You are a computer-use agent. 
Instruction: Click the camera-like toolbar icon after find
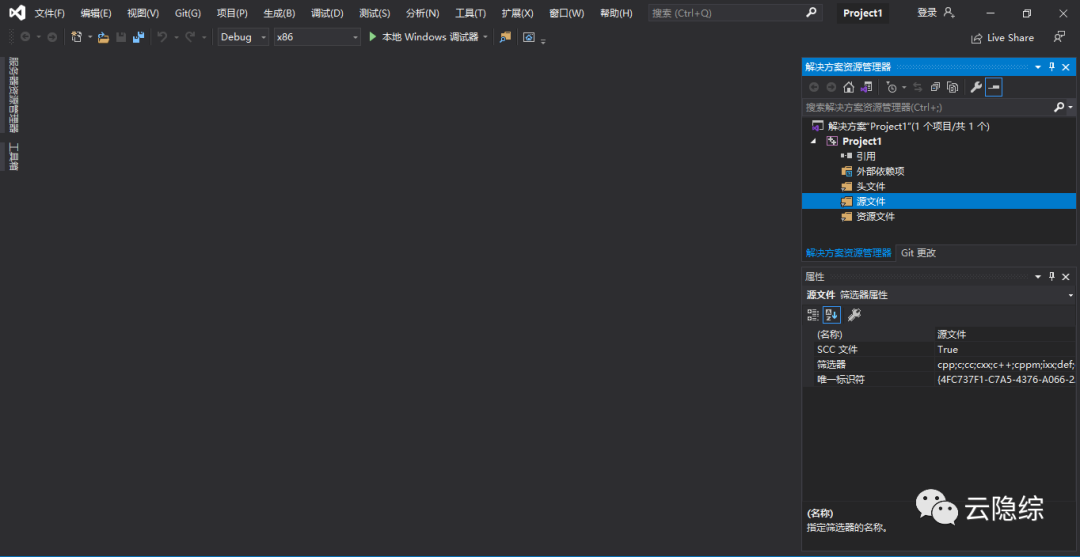pyautogui.click(x=529, y=37)
